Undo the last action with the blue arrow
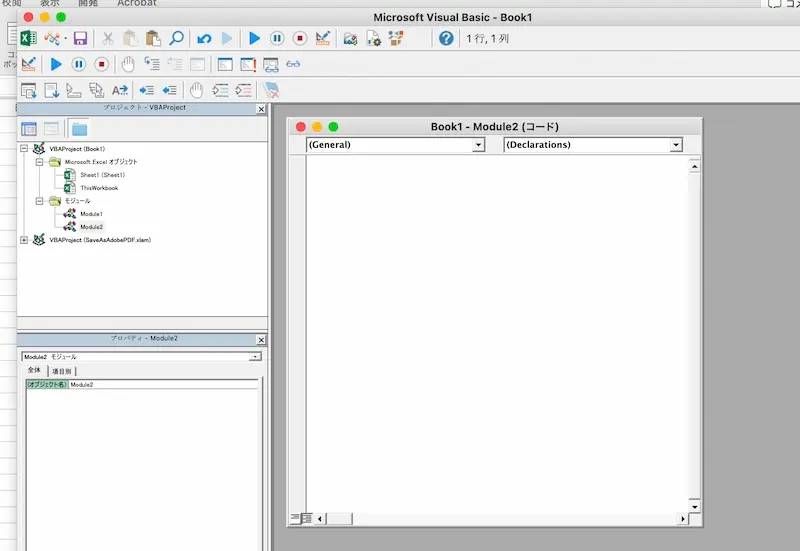Viewport: 800px width, 551px height. [x=204, y=38]
